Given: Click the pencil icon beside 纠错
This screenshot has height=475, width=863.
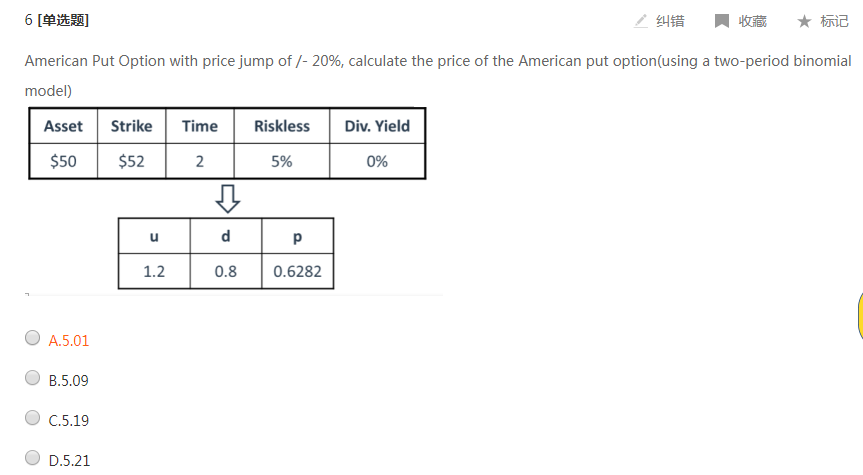Looking at the screenshot, I should coord(642,21).
